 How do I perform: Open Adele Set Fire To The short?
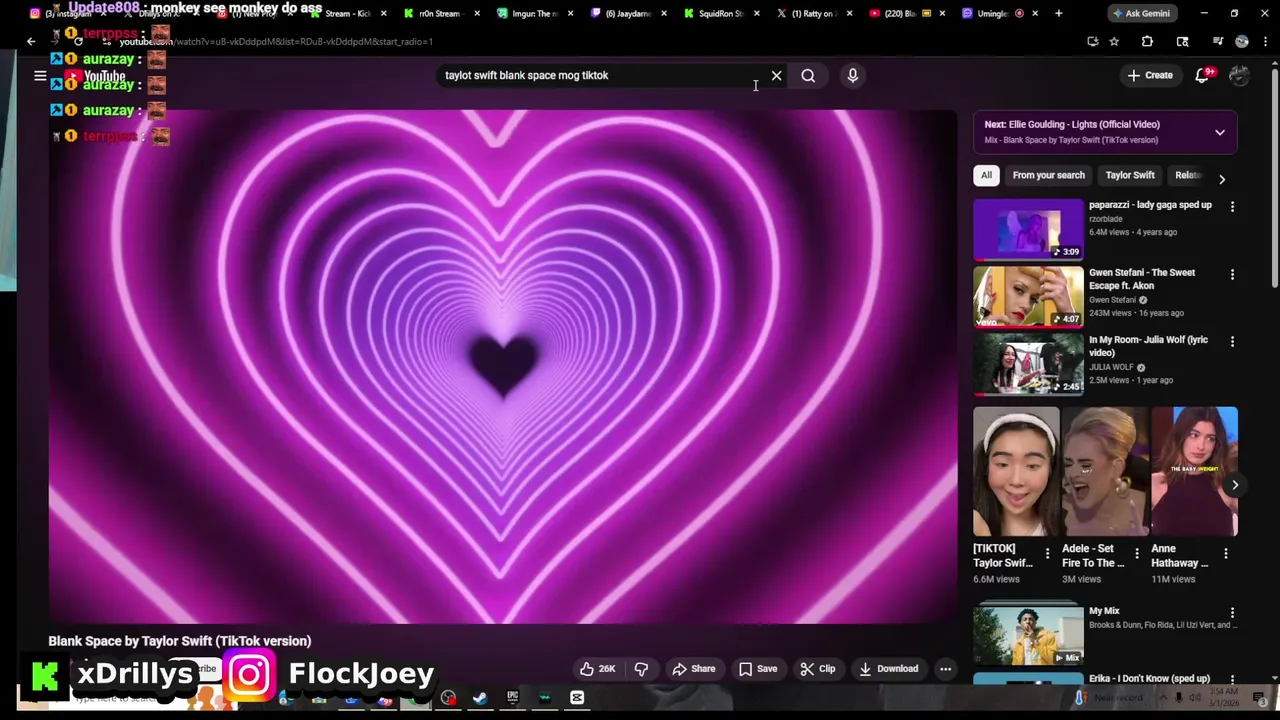click(1105, 471)
